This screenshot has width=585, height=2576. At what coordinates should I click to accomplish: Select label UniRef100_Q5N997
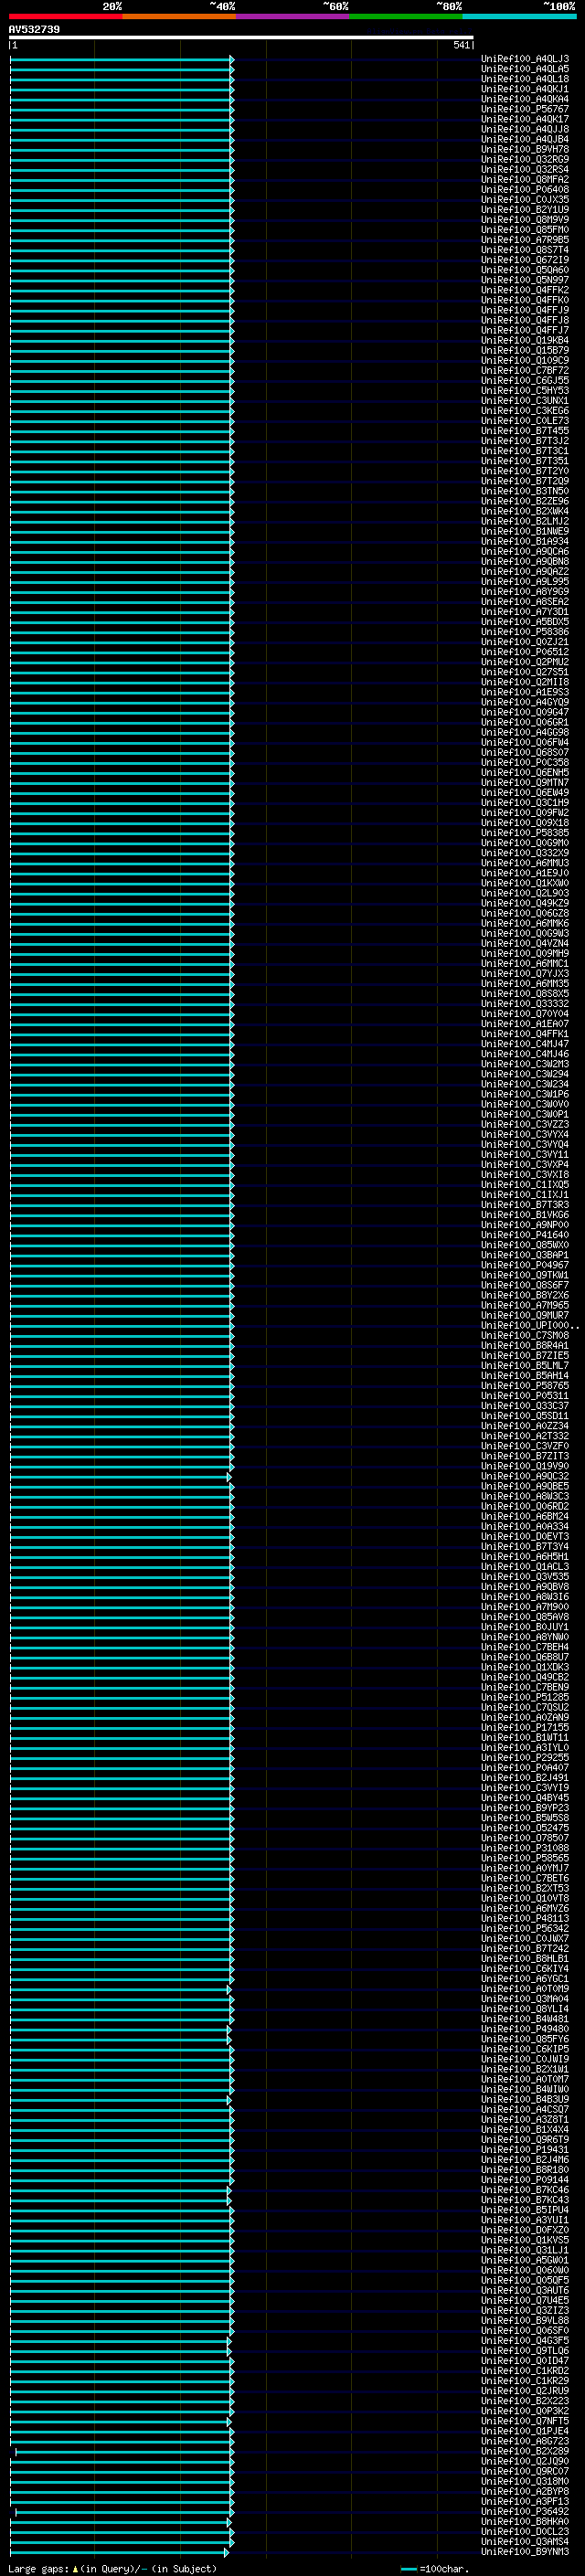click(x=525, y=280)
